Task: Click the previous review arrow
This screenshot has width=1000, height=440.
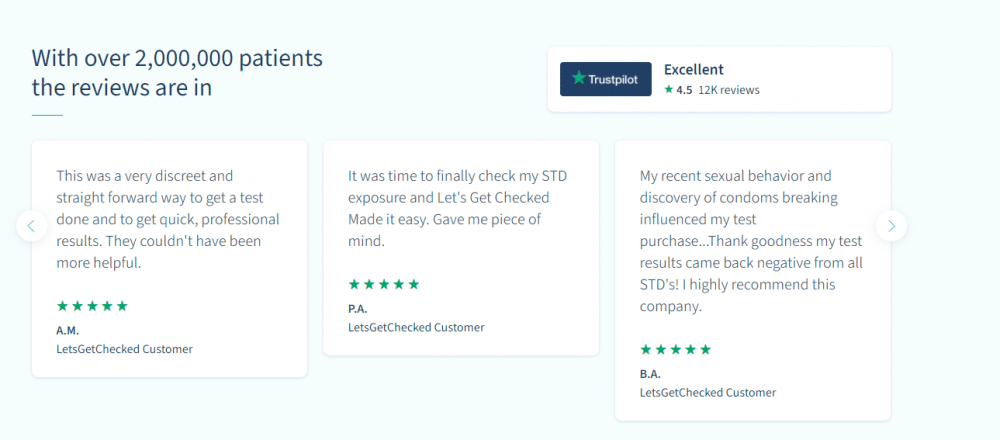Action: [31, 226]
